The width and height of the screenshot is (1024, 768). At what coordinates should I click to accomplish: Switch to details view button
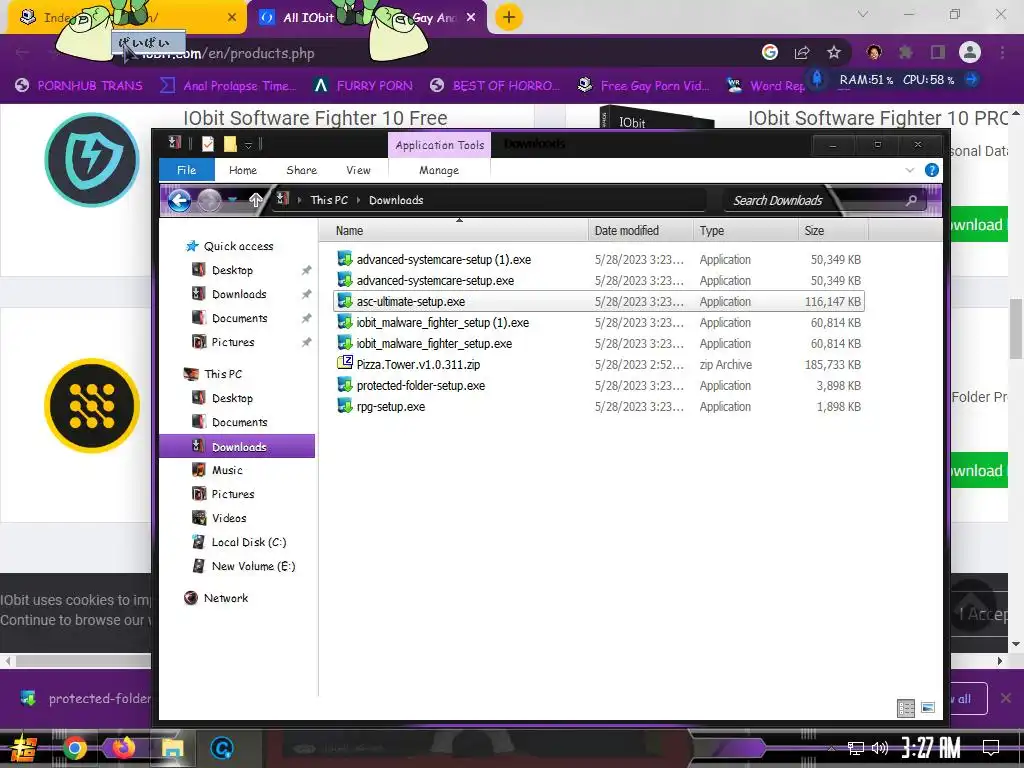[x=906, y=708]
